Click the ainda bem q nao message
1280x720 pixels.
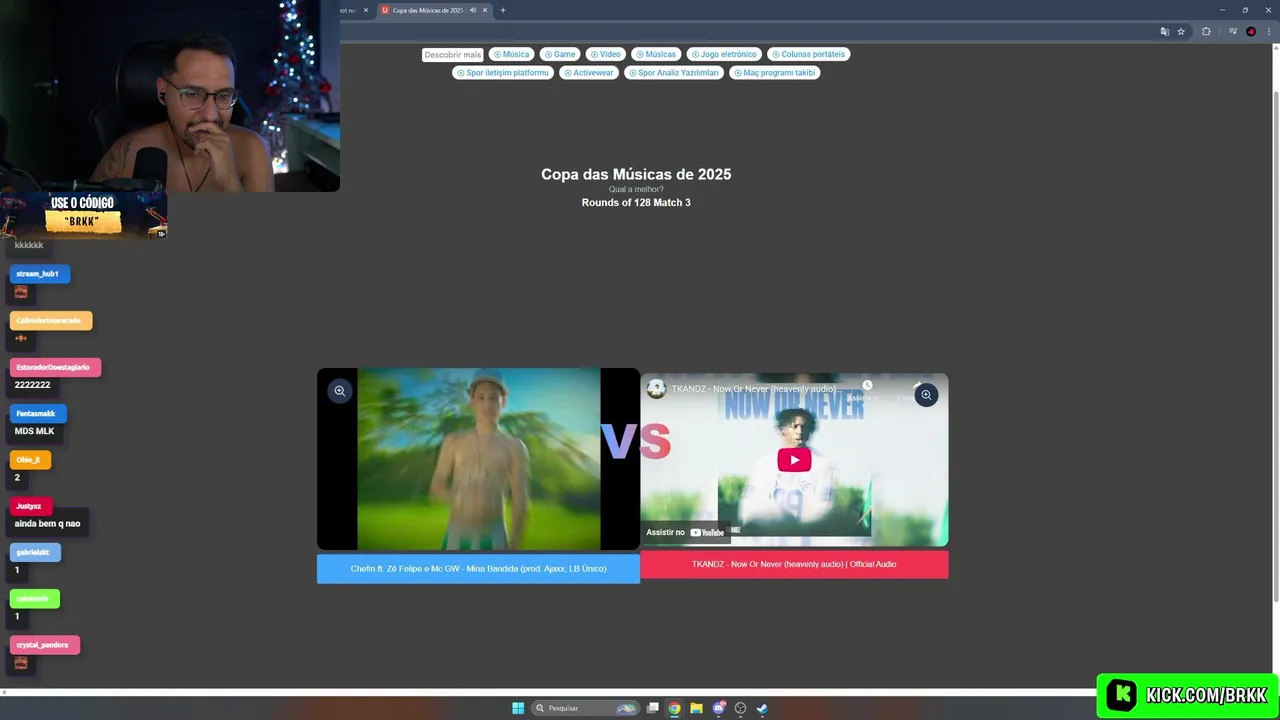click(x=47, y=524)
